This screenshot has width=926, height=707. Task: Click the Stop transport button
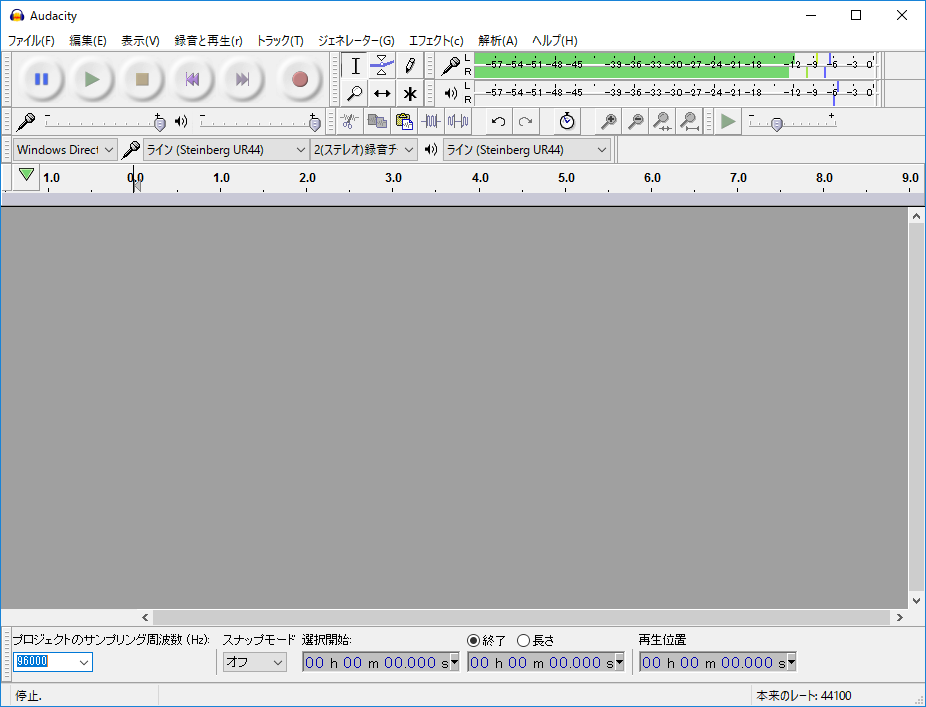[x=142, y=79]
